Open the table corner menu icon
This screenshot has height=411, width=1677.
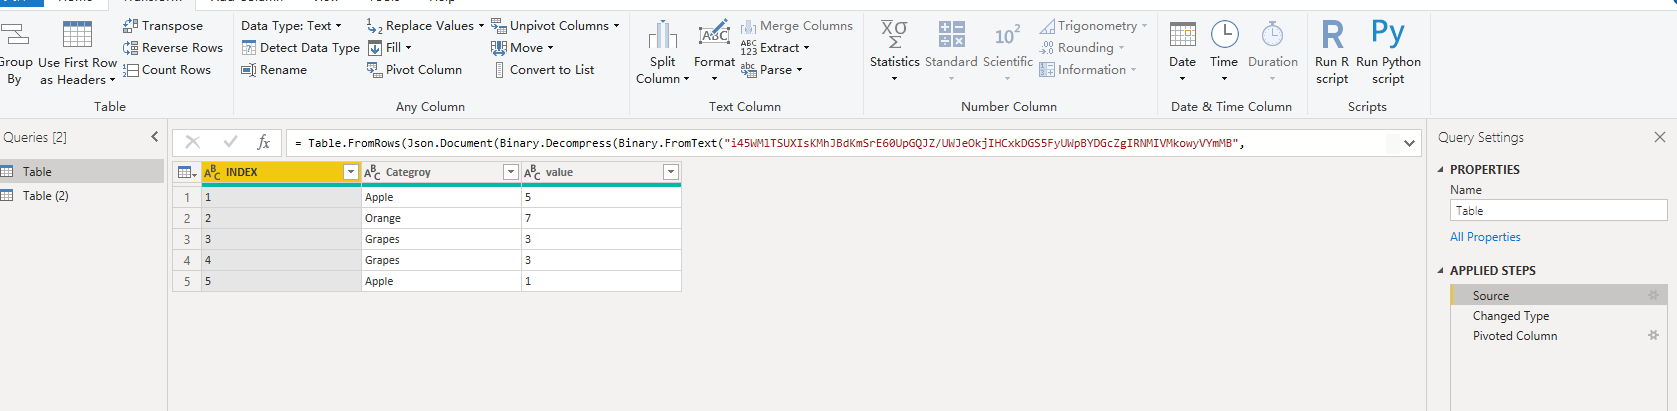coord(187,172)
